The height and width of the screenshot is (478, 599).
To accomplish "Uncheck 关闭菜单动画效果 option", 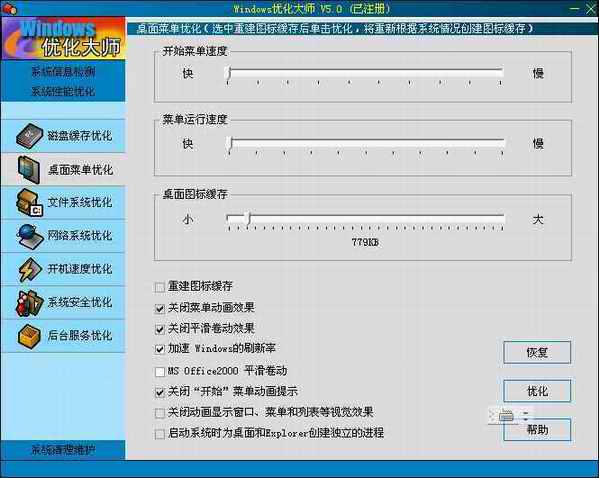I will (160, 308).
